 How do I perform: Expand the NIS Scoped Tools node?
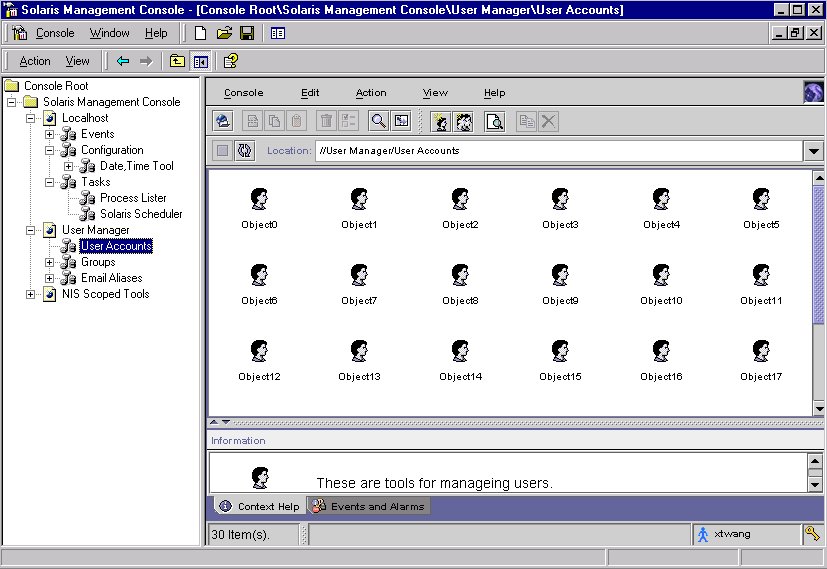coord(31,294)
